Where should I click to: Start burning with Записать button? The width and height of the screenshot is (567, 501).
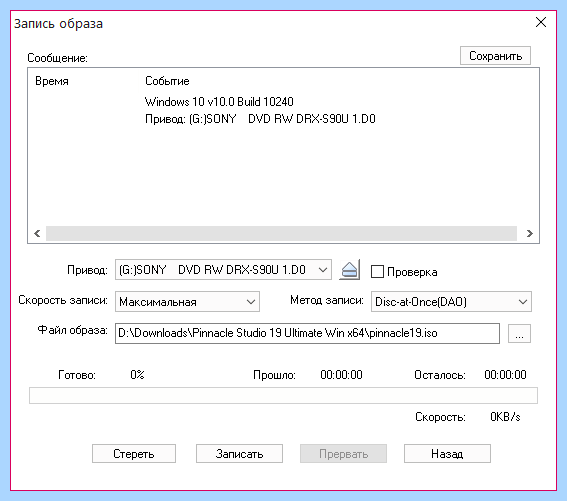239,454
